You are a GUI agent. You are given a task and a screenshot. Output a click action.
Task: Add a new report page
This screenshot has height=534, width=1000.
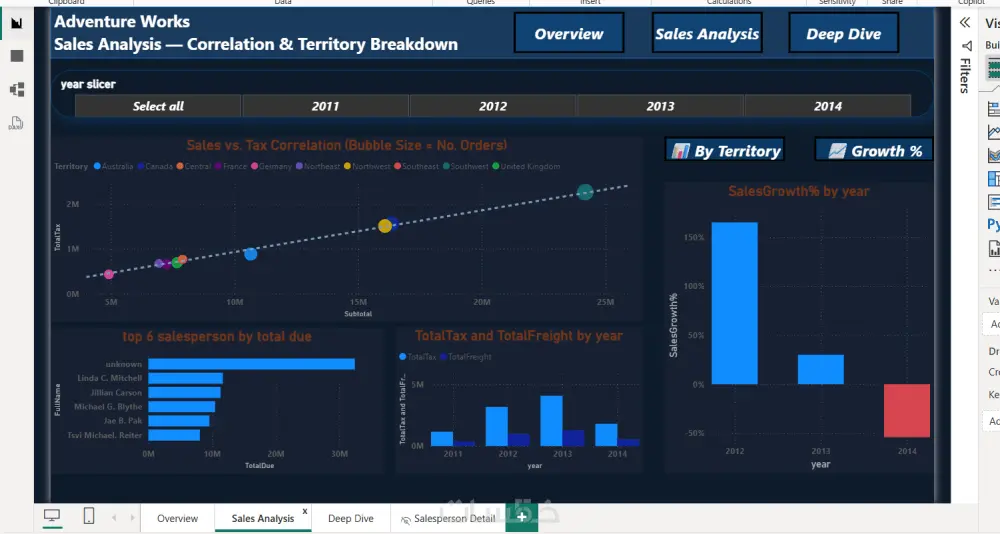coord(522,517)
